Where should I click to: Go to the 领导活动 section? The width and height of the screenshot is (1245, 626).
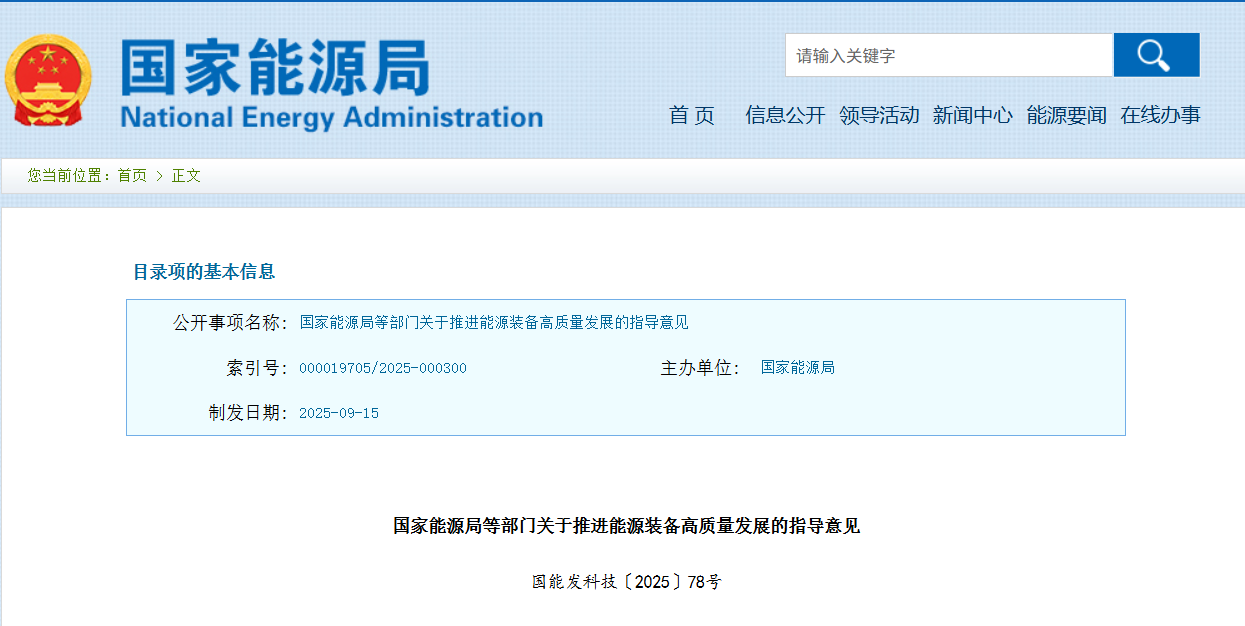pyautogui.click(x=879, y=116)
